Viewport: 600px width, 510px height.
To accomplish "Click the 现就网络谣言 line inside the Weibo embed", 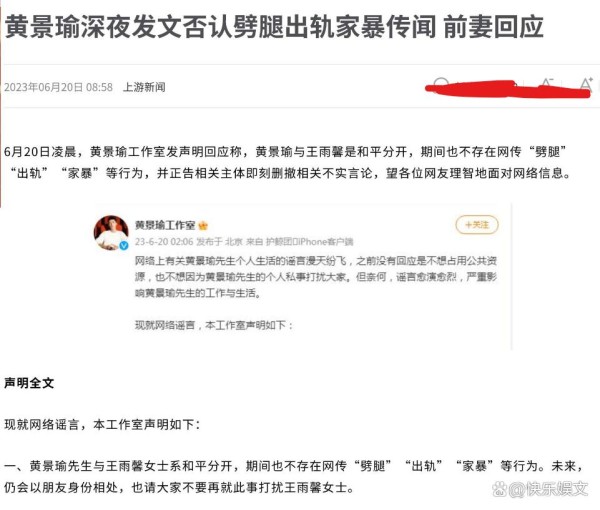I will coord(214,326).
